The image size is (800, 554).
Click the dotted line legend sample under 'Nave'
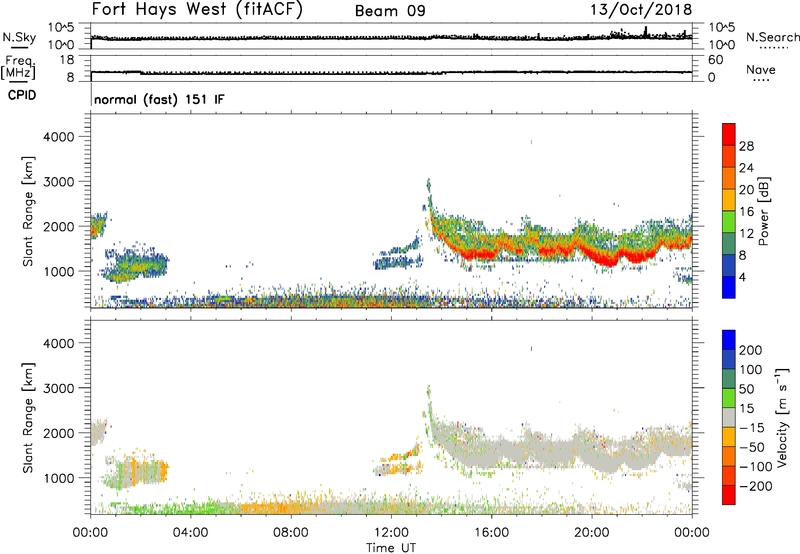(761, 80)
